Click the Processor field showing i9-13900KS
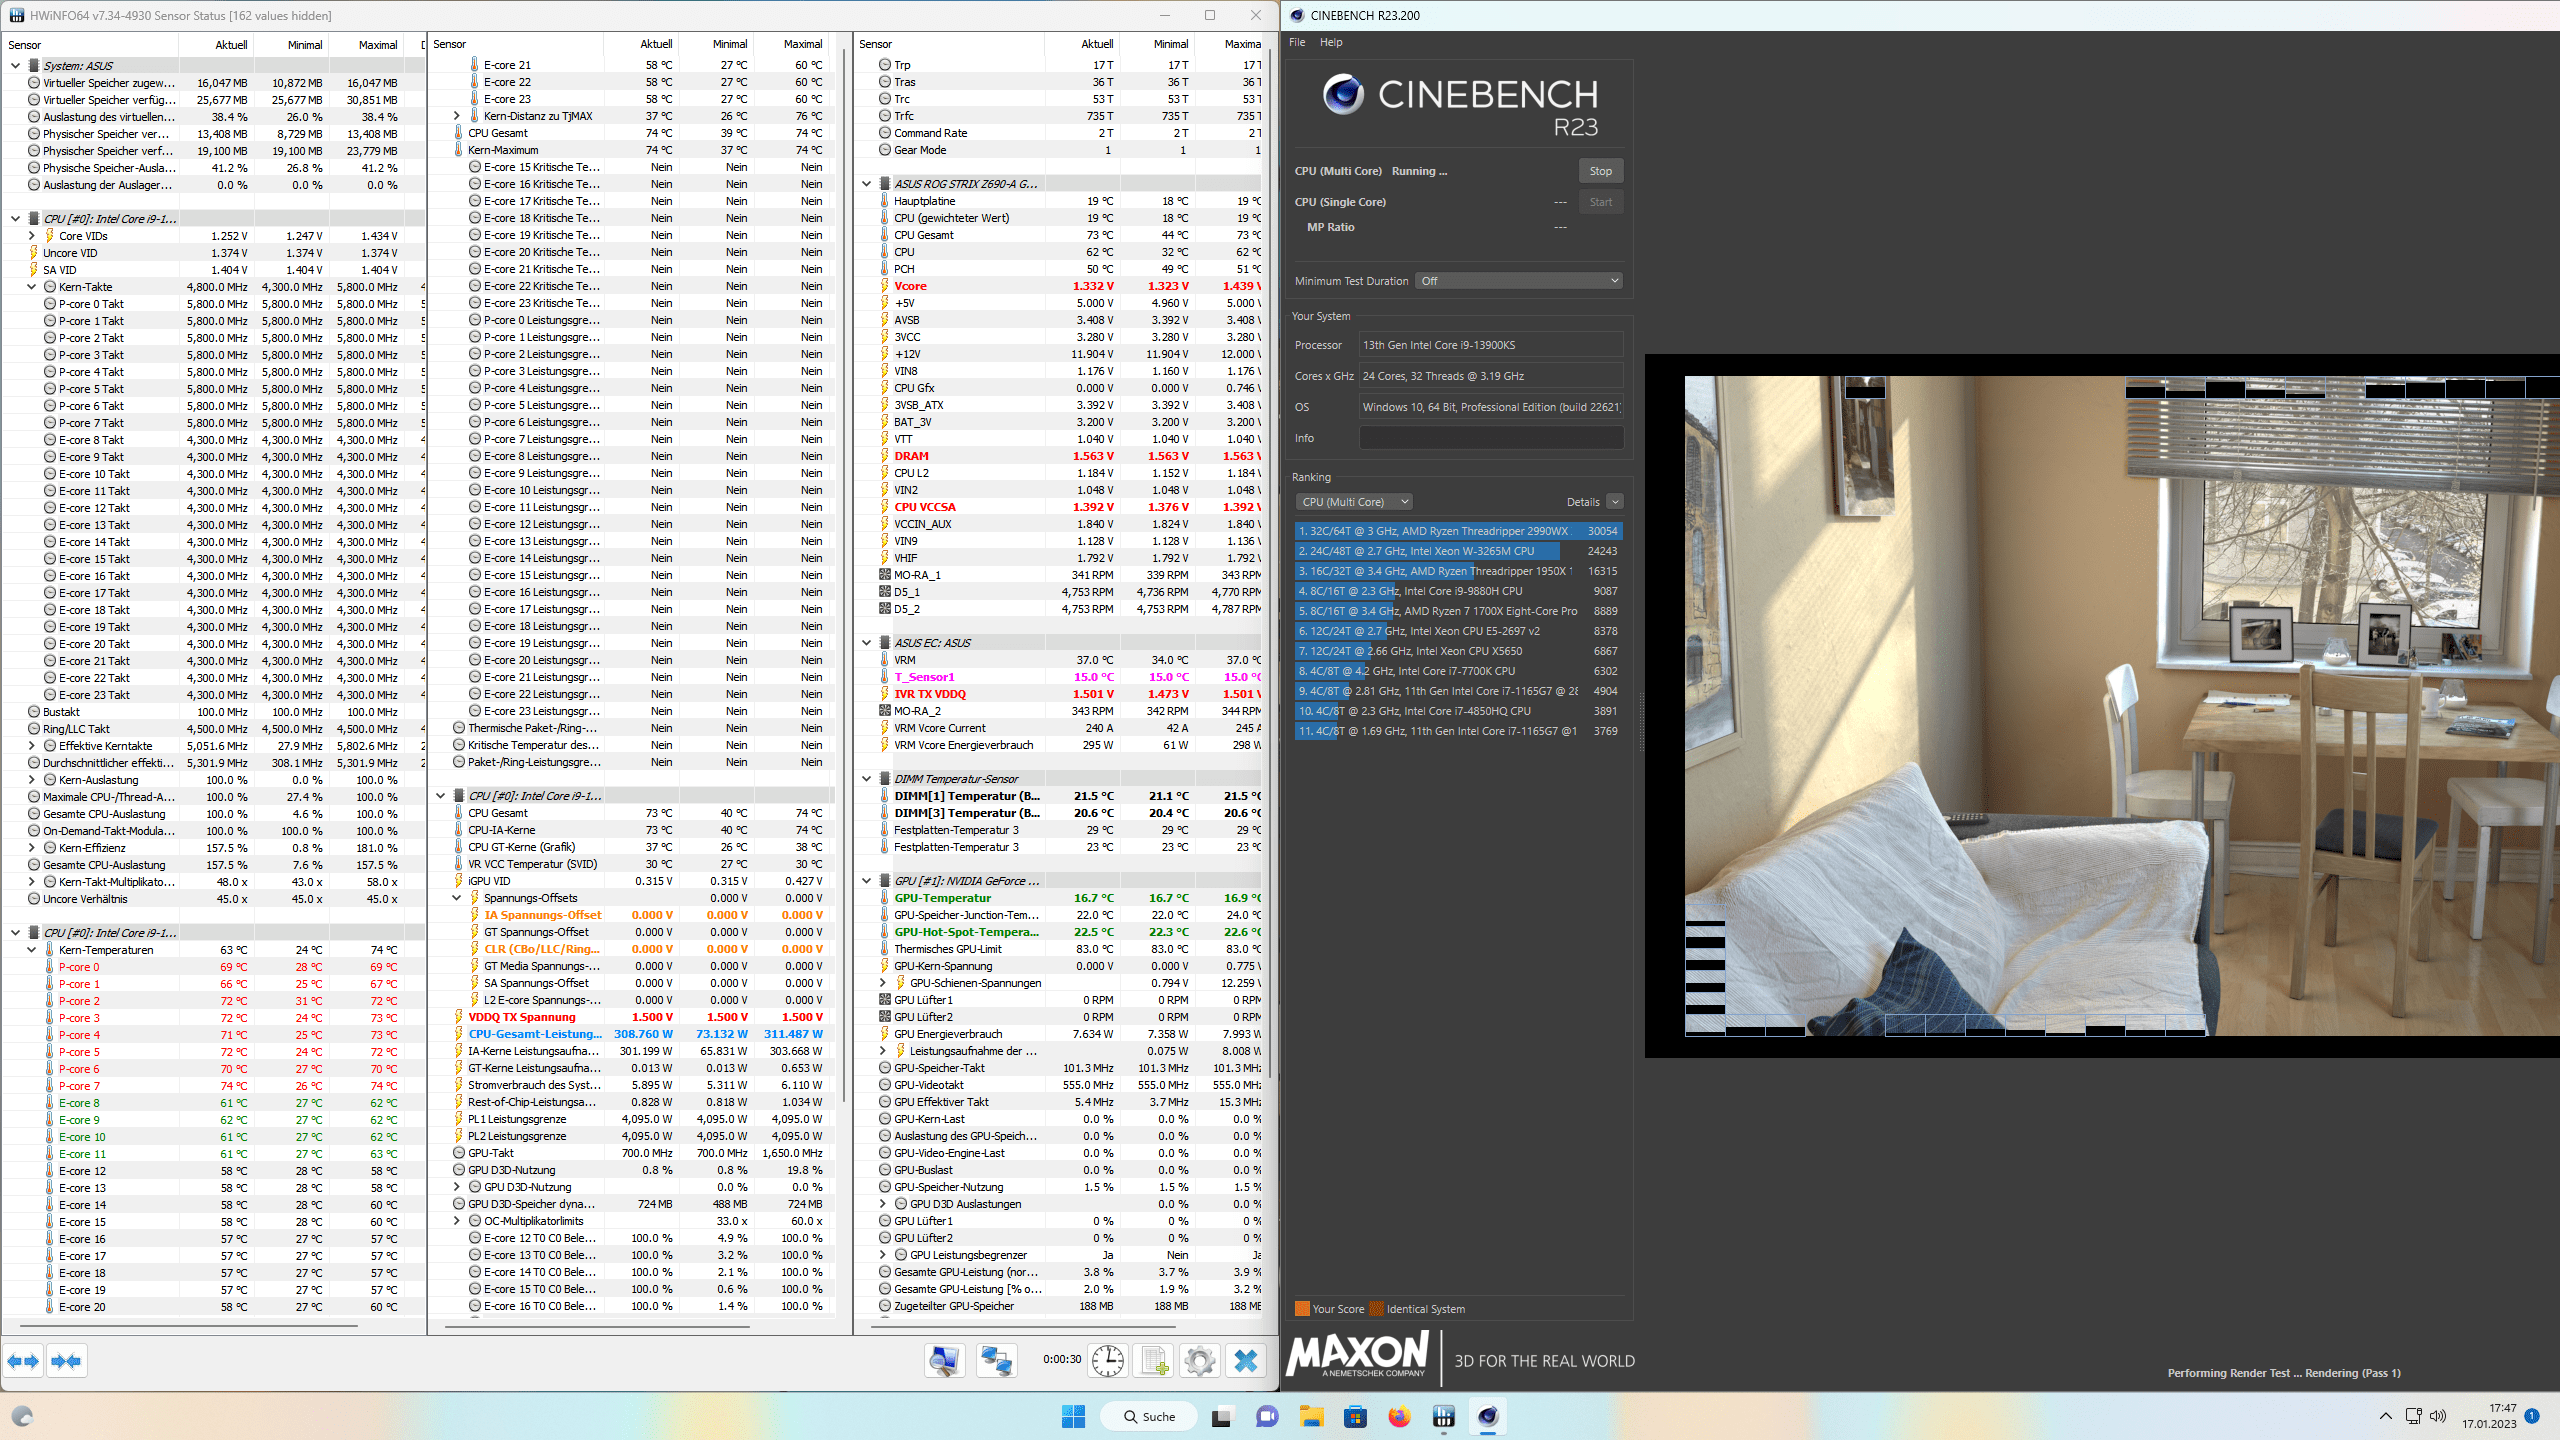Screen dimensions: 2560x1440 tap(1490, 345)
